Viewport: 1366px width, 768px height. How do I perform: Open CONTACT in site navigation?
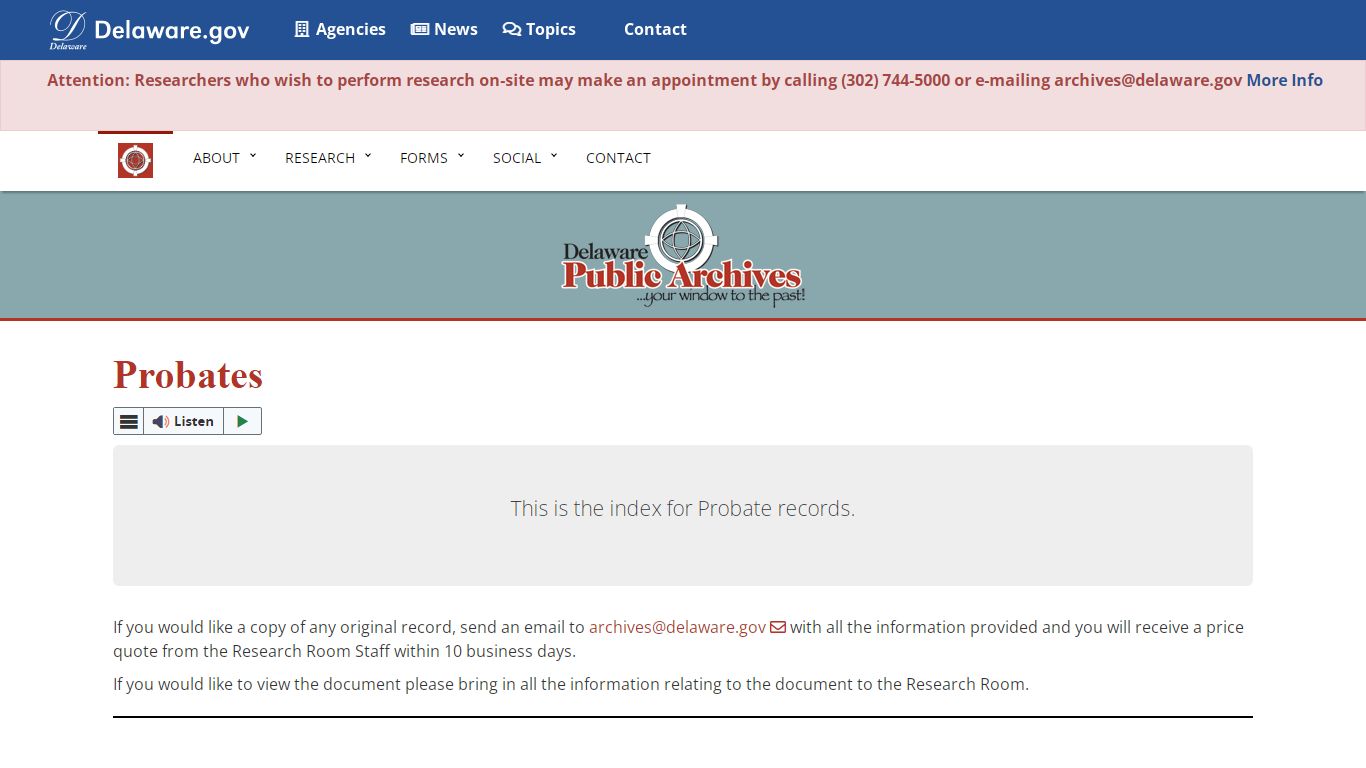click(x=618, y=158)
